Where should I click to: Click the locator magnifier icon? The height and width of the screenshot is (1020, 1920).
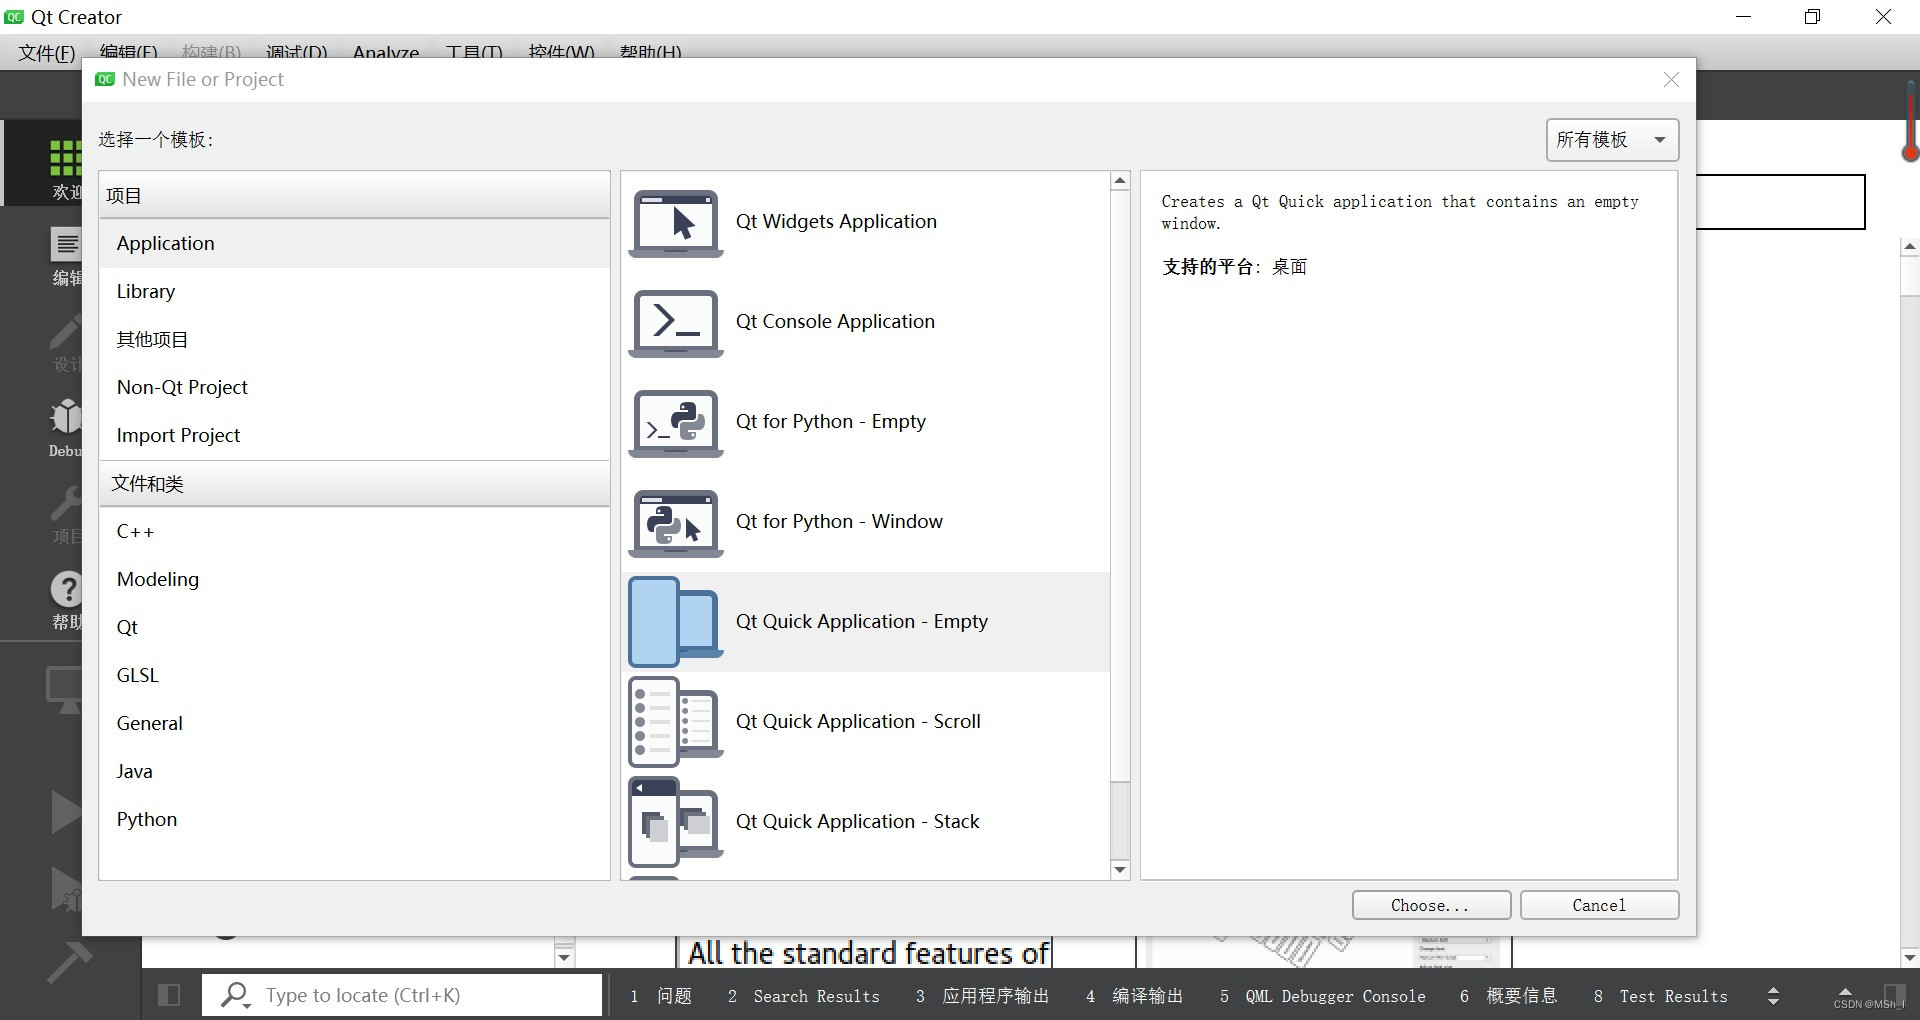click(x=235, y=995)
